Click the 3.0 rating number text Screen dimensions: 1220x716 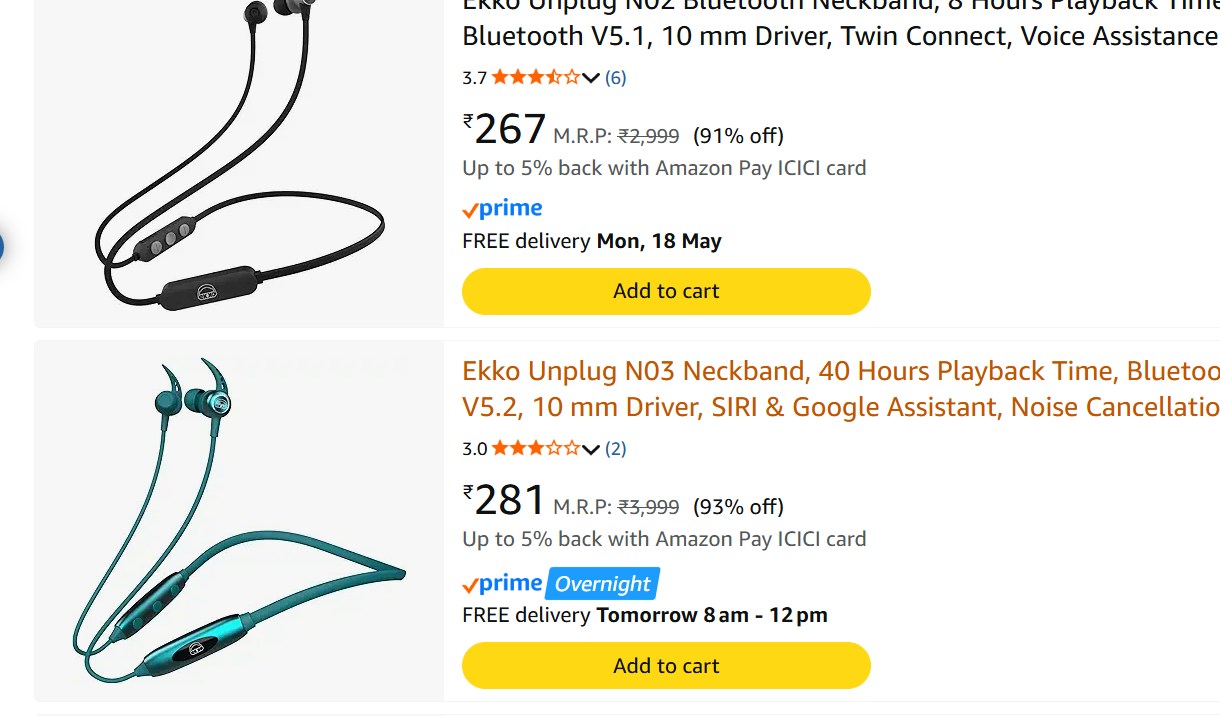tap(474, 449)
